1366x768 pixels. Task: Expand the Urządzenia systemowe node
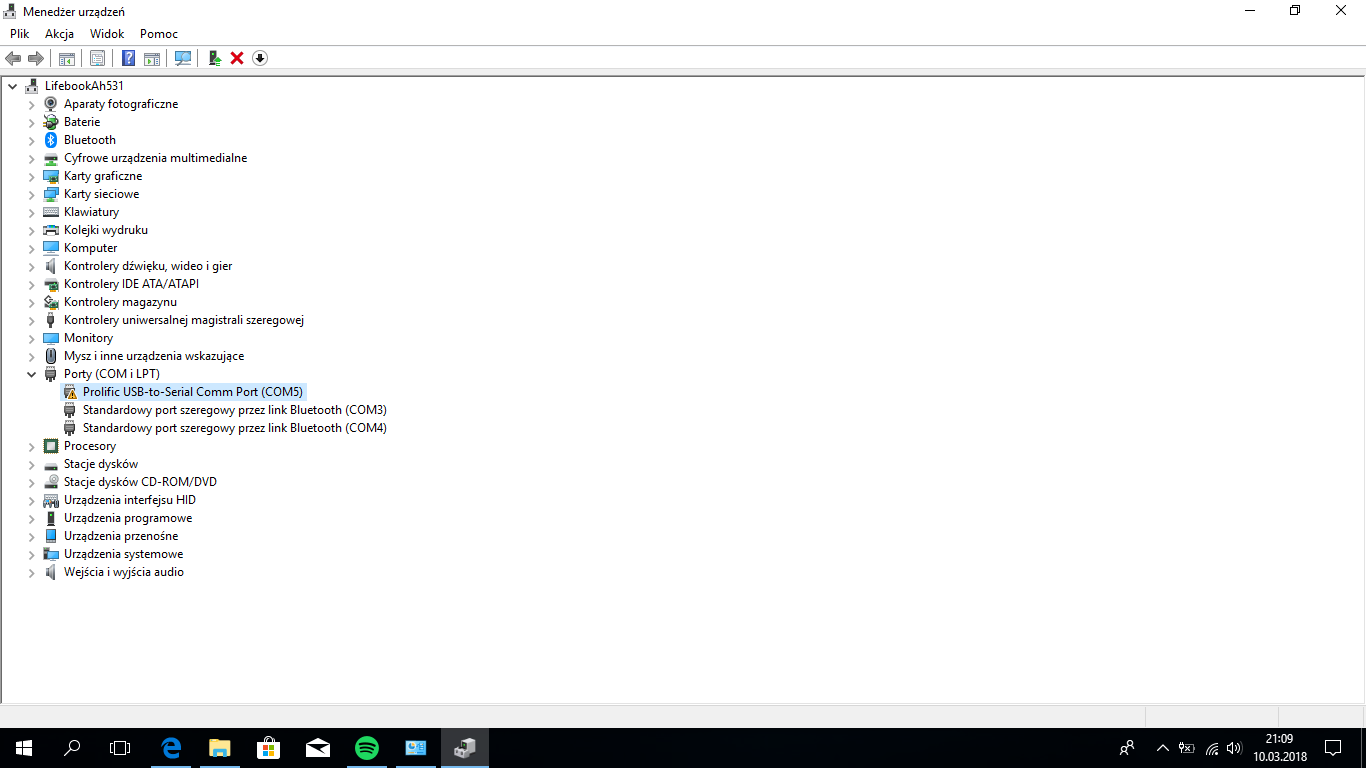click(x=32, y=554)
